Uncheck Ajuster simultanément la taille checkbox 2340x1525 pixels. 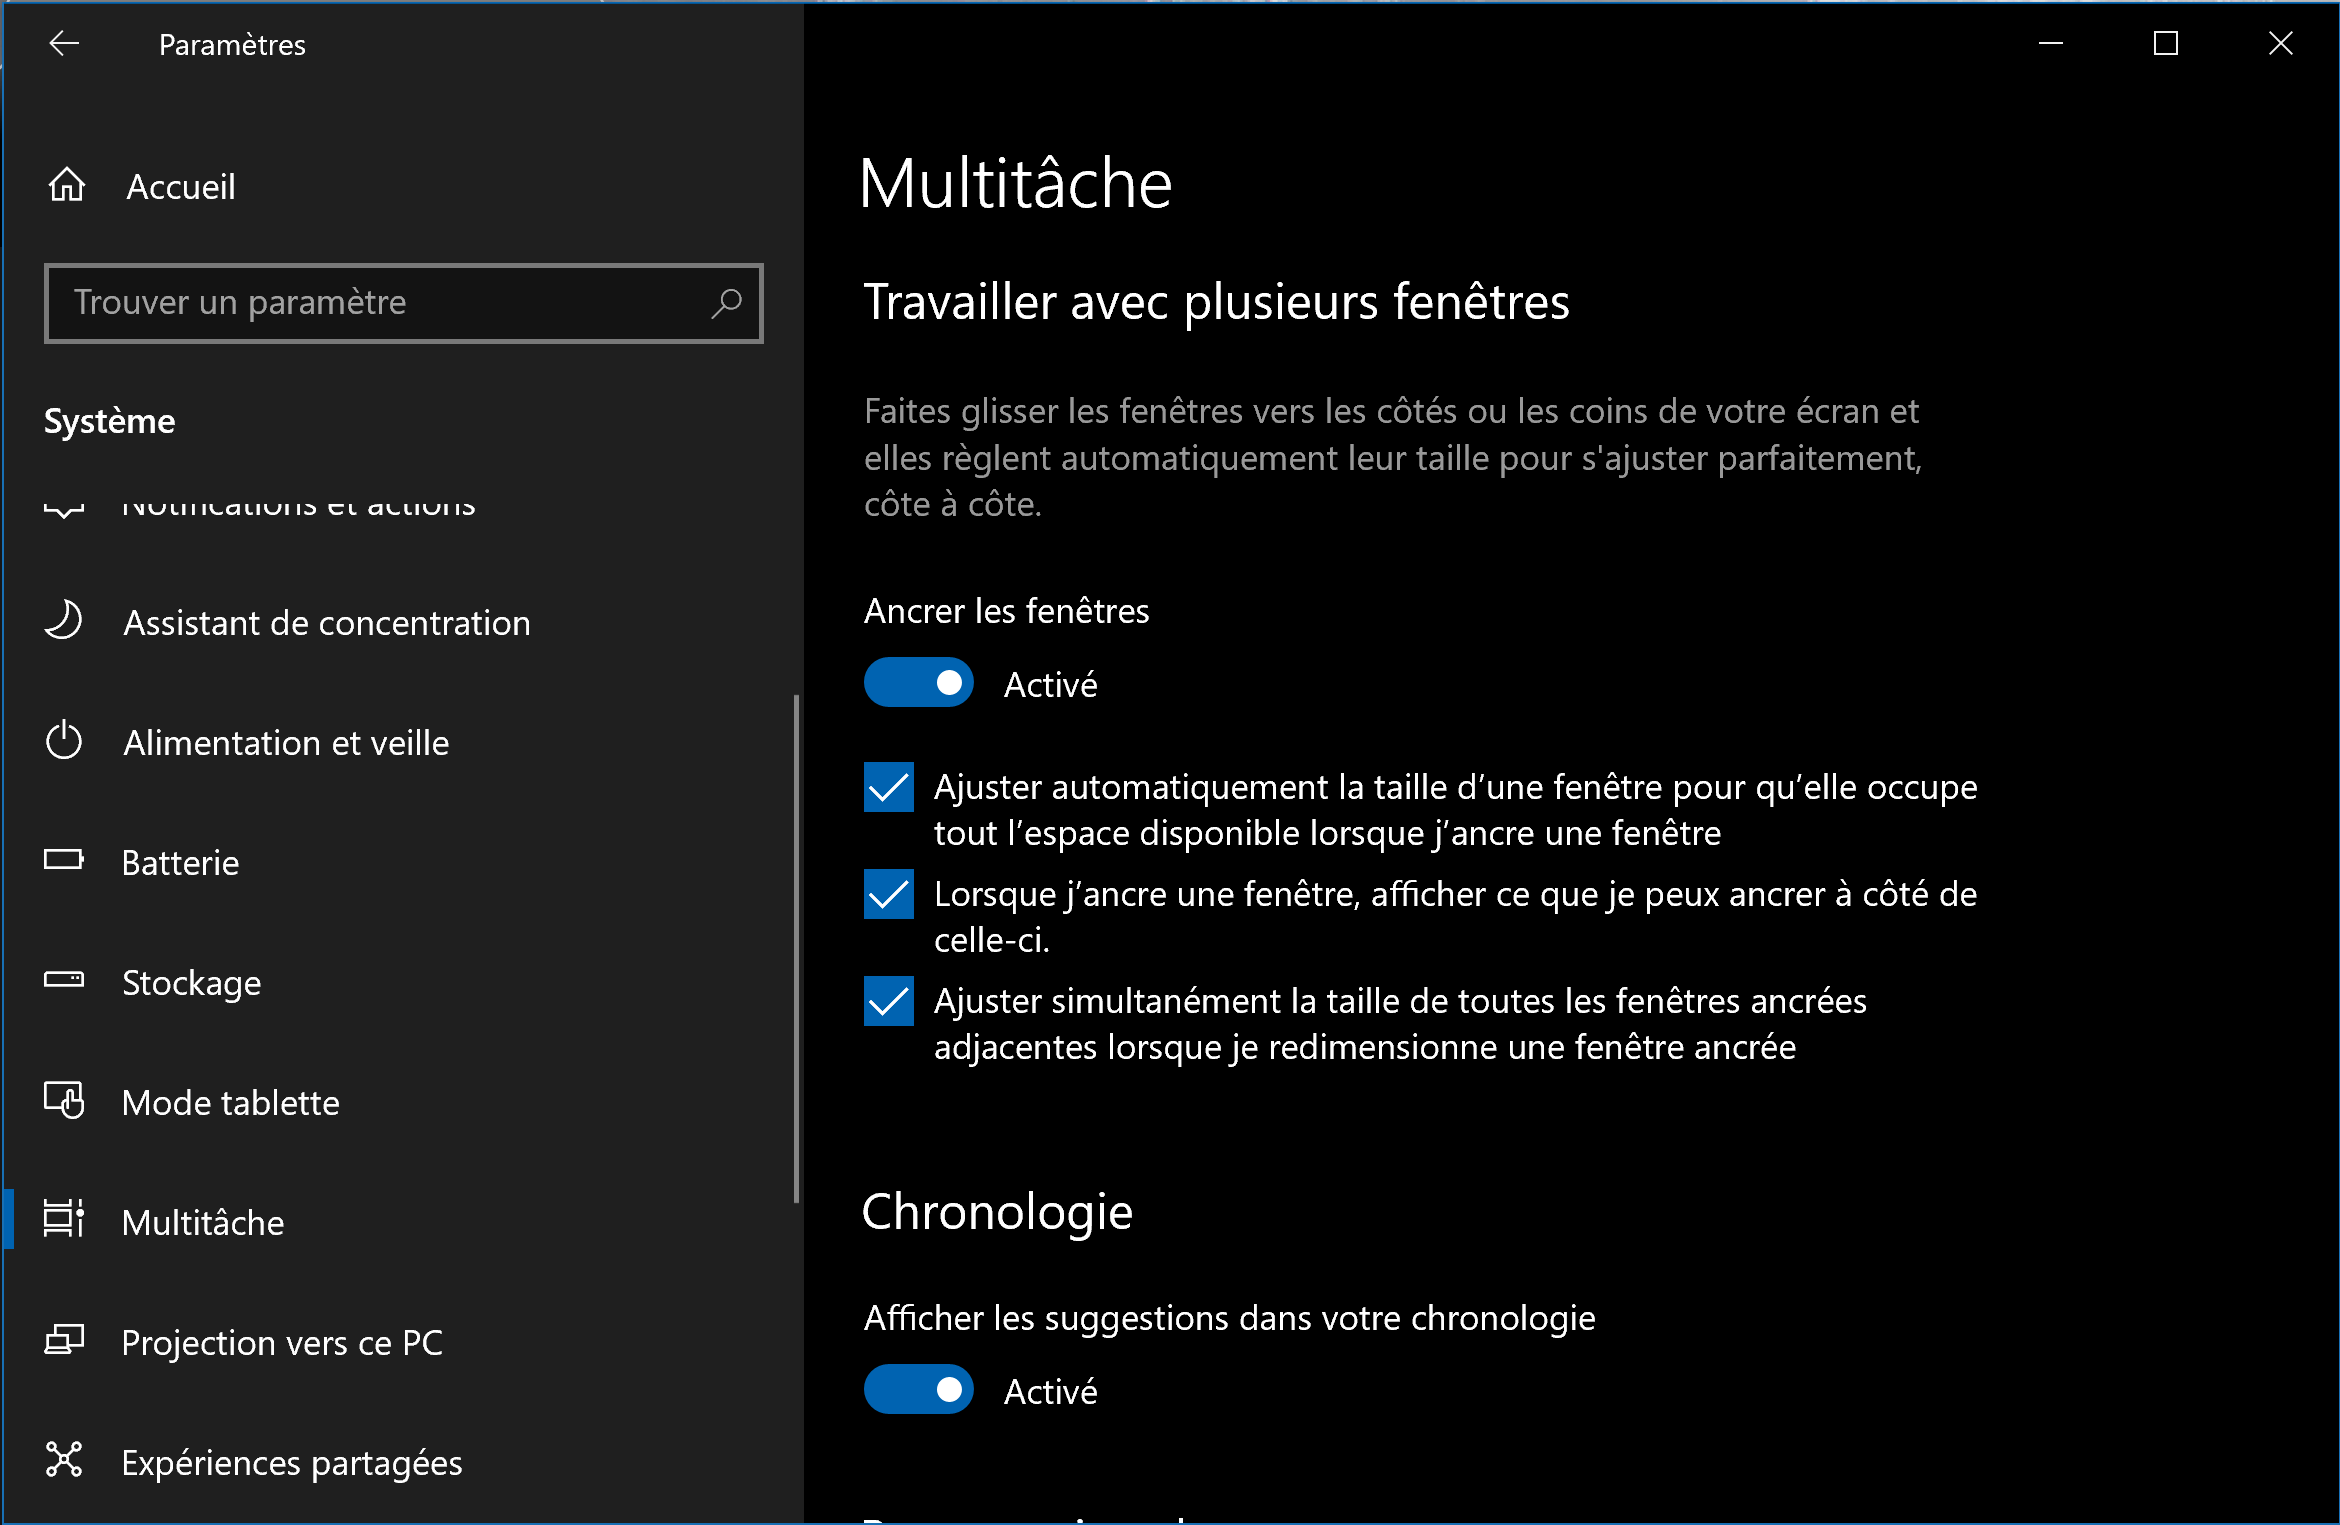(888, 1002)
